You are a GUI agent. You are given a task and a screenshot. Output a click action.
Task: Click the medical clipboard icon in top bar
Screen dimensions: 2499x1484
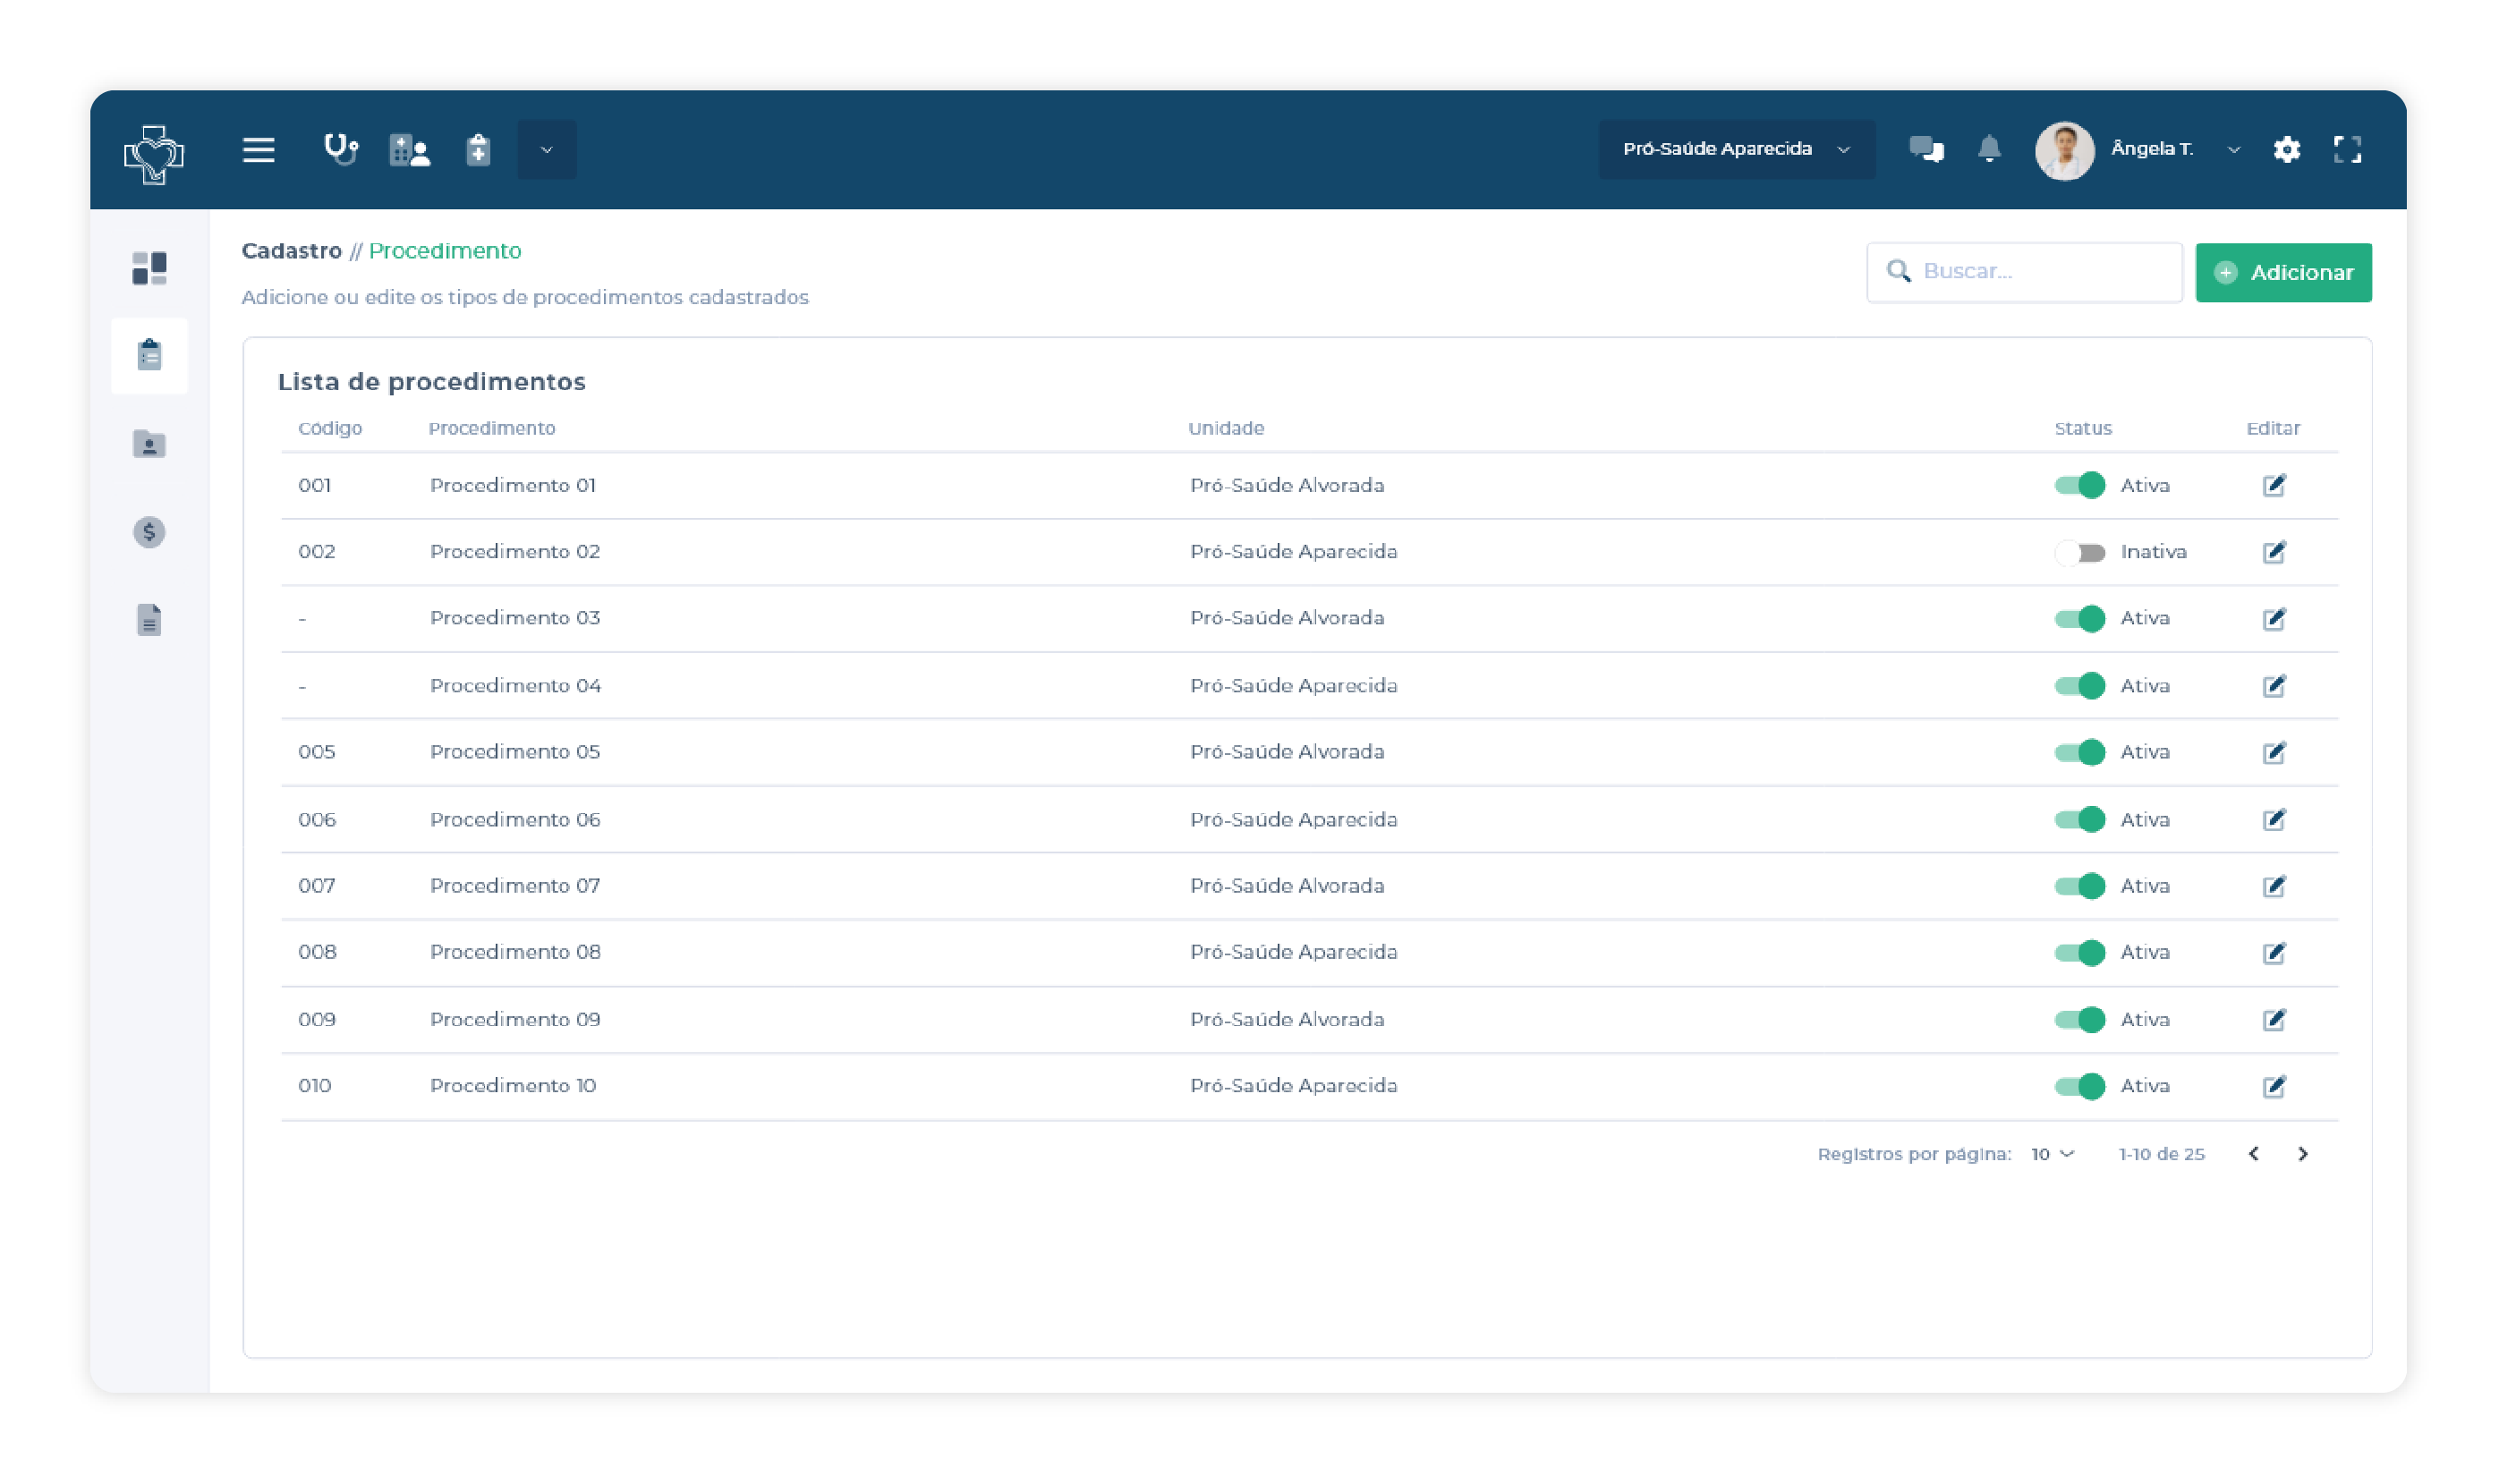478,150
